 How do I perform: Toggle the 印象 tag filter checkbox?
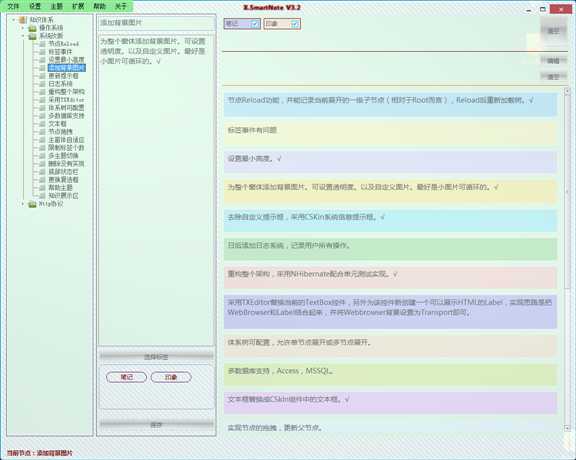click(295, 24)
